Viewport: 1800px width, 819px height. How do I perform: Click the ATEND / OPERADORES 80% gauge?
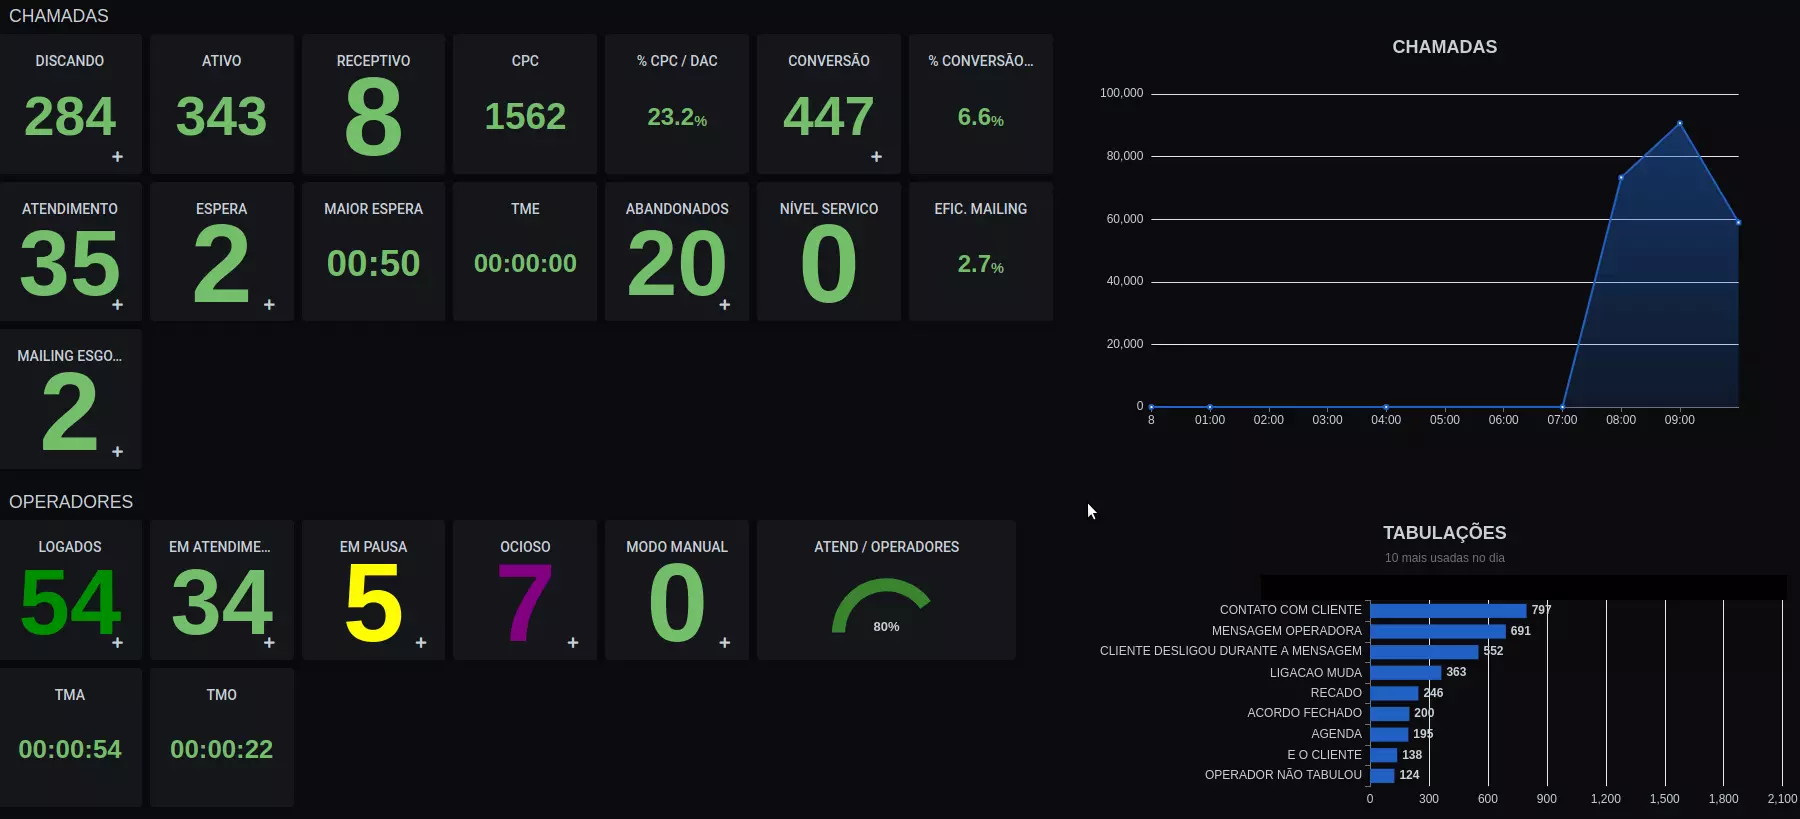coord(882,607)
